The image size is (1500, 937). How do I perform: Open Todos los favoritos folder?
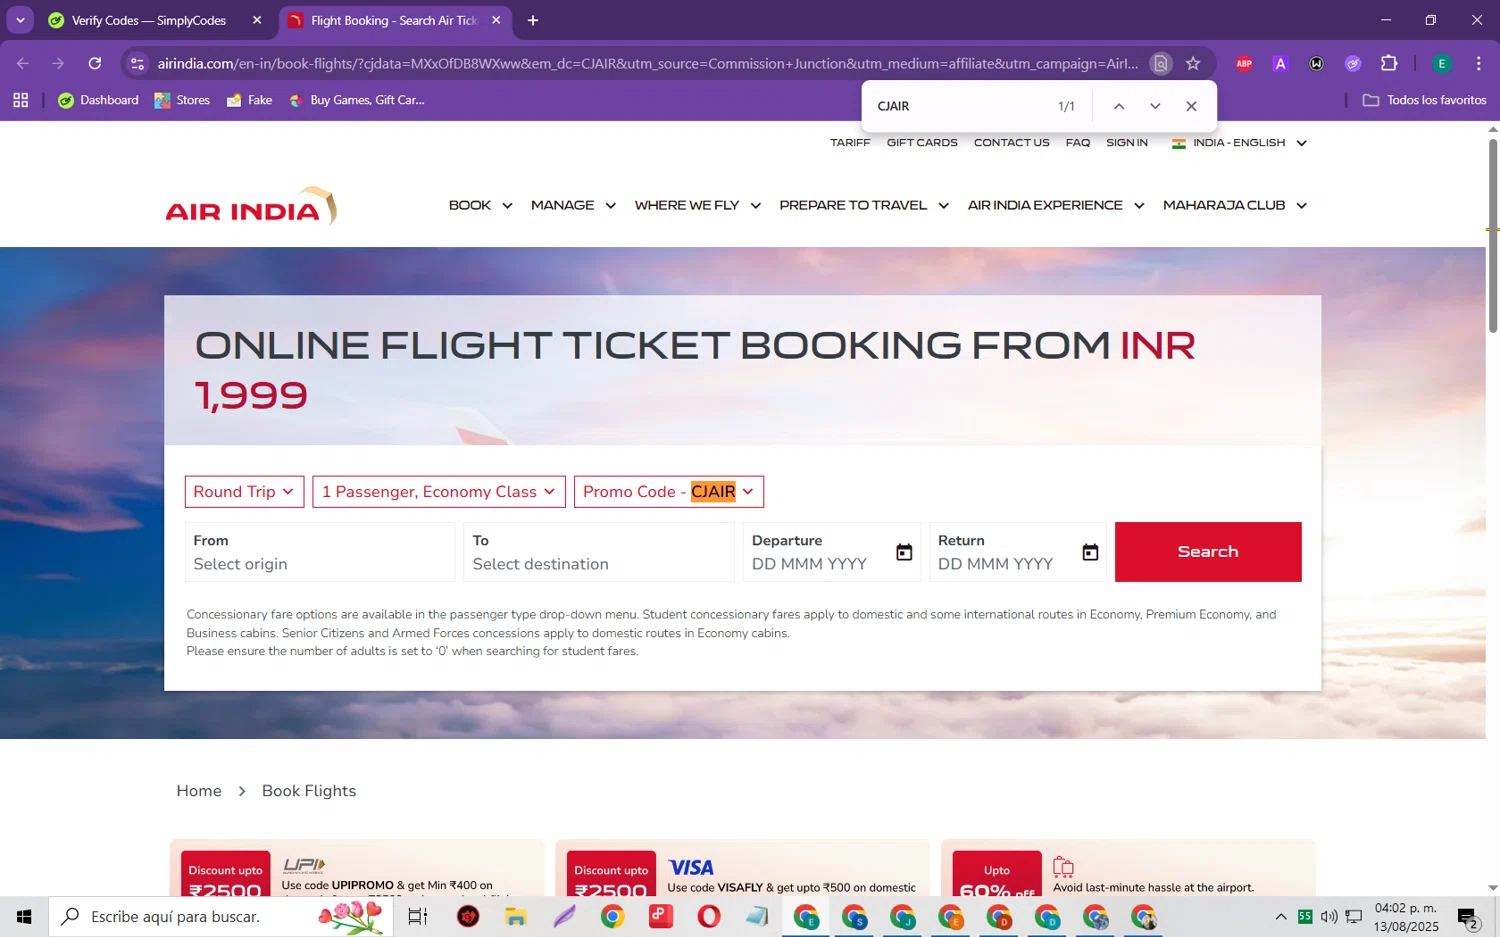(1425, 100)
